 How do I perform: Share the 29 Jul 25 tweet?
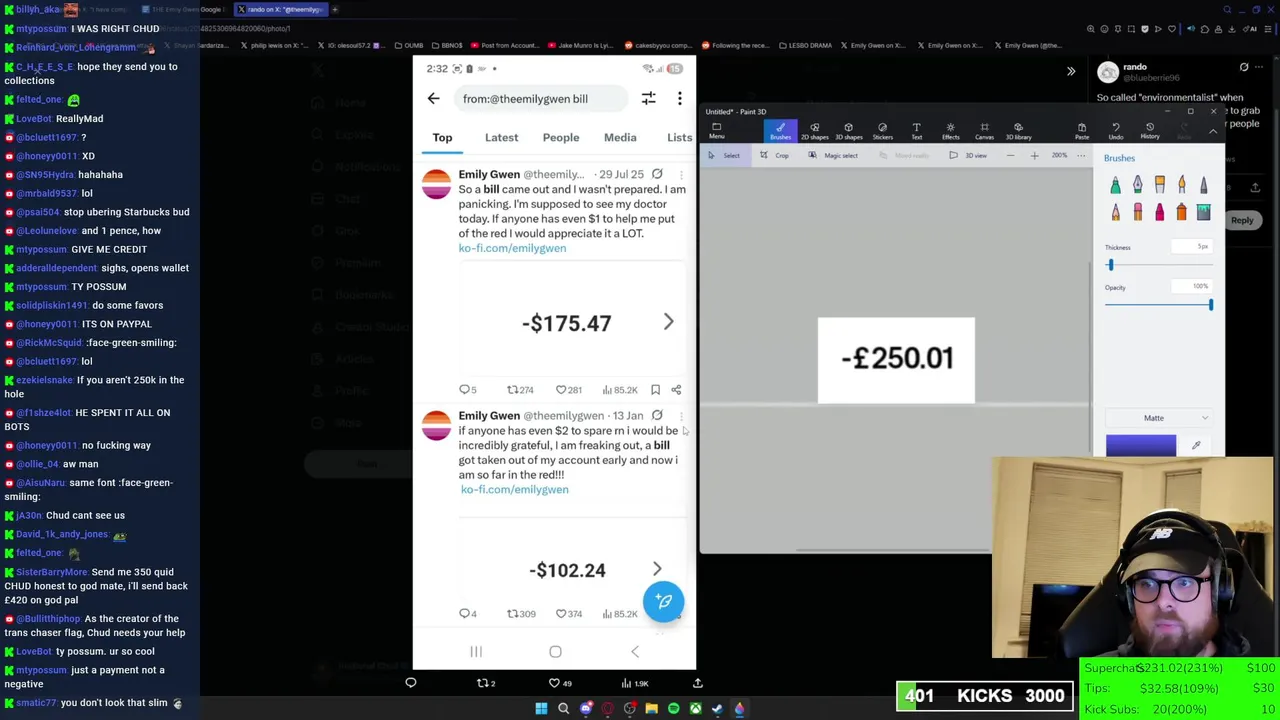pyautogui.click(x=676, y=390)
